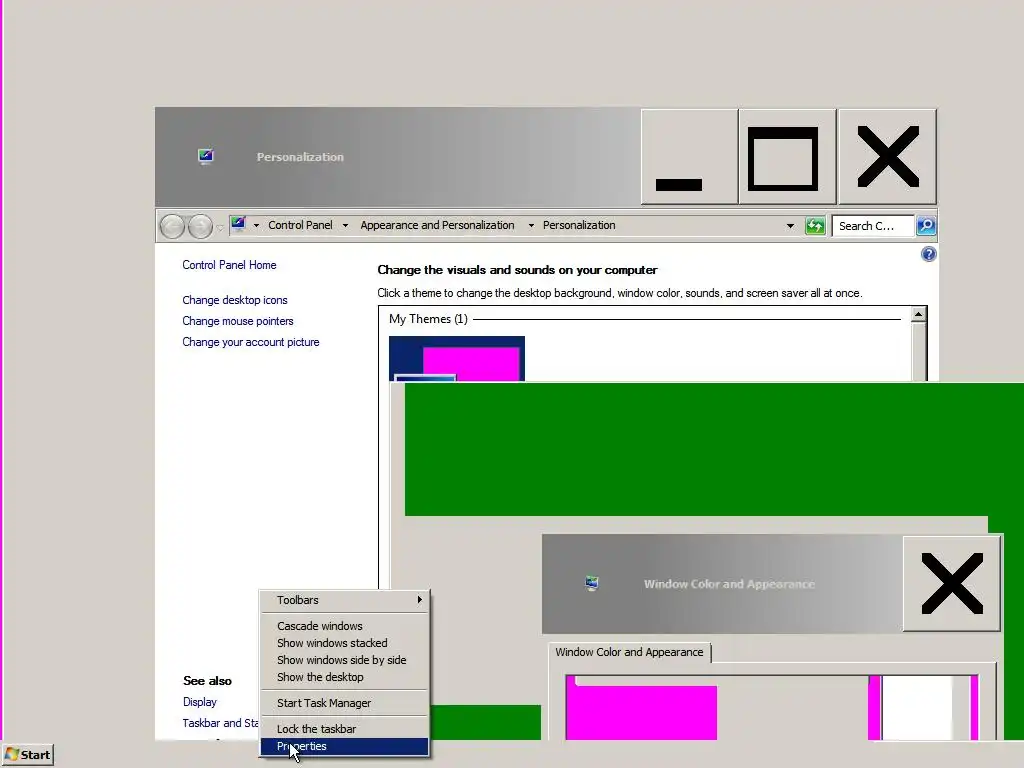Screen dimensions: 1024x768
Task: Open Properties from the taskbar menu
Action: pyautogui.click(x=345, y=746)
